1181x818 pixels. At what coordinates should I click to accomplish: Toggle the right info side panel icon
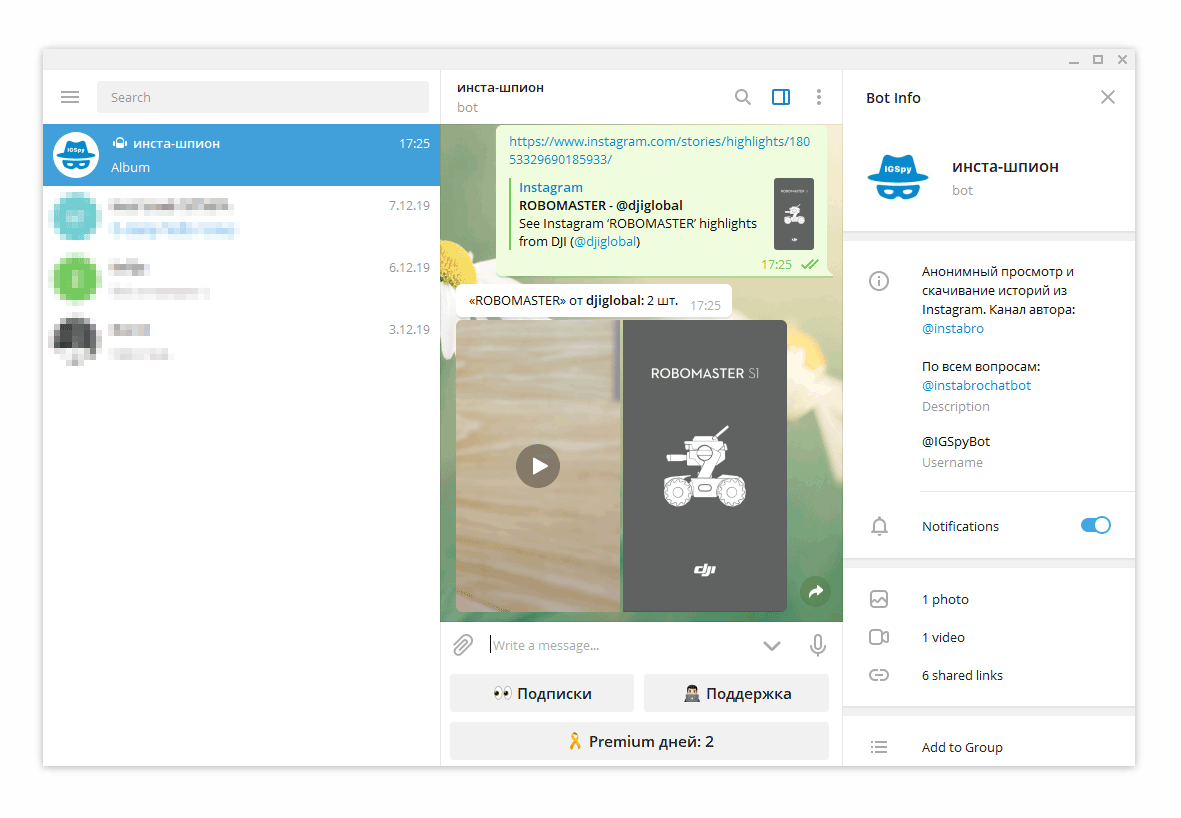click(x=781, y=97)
